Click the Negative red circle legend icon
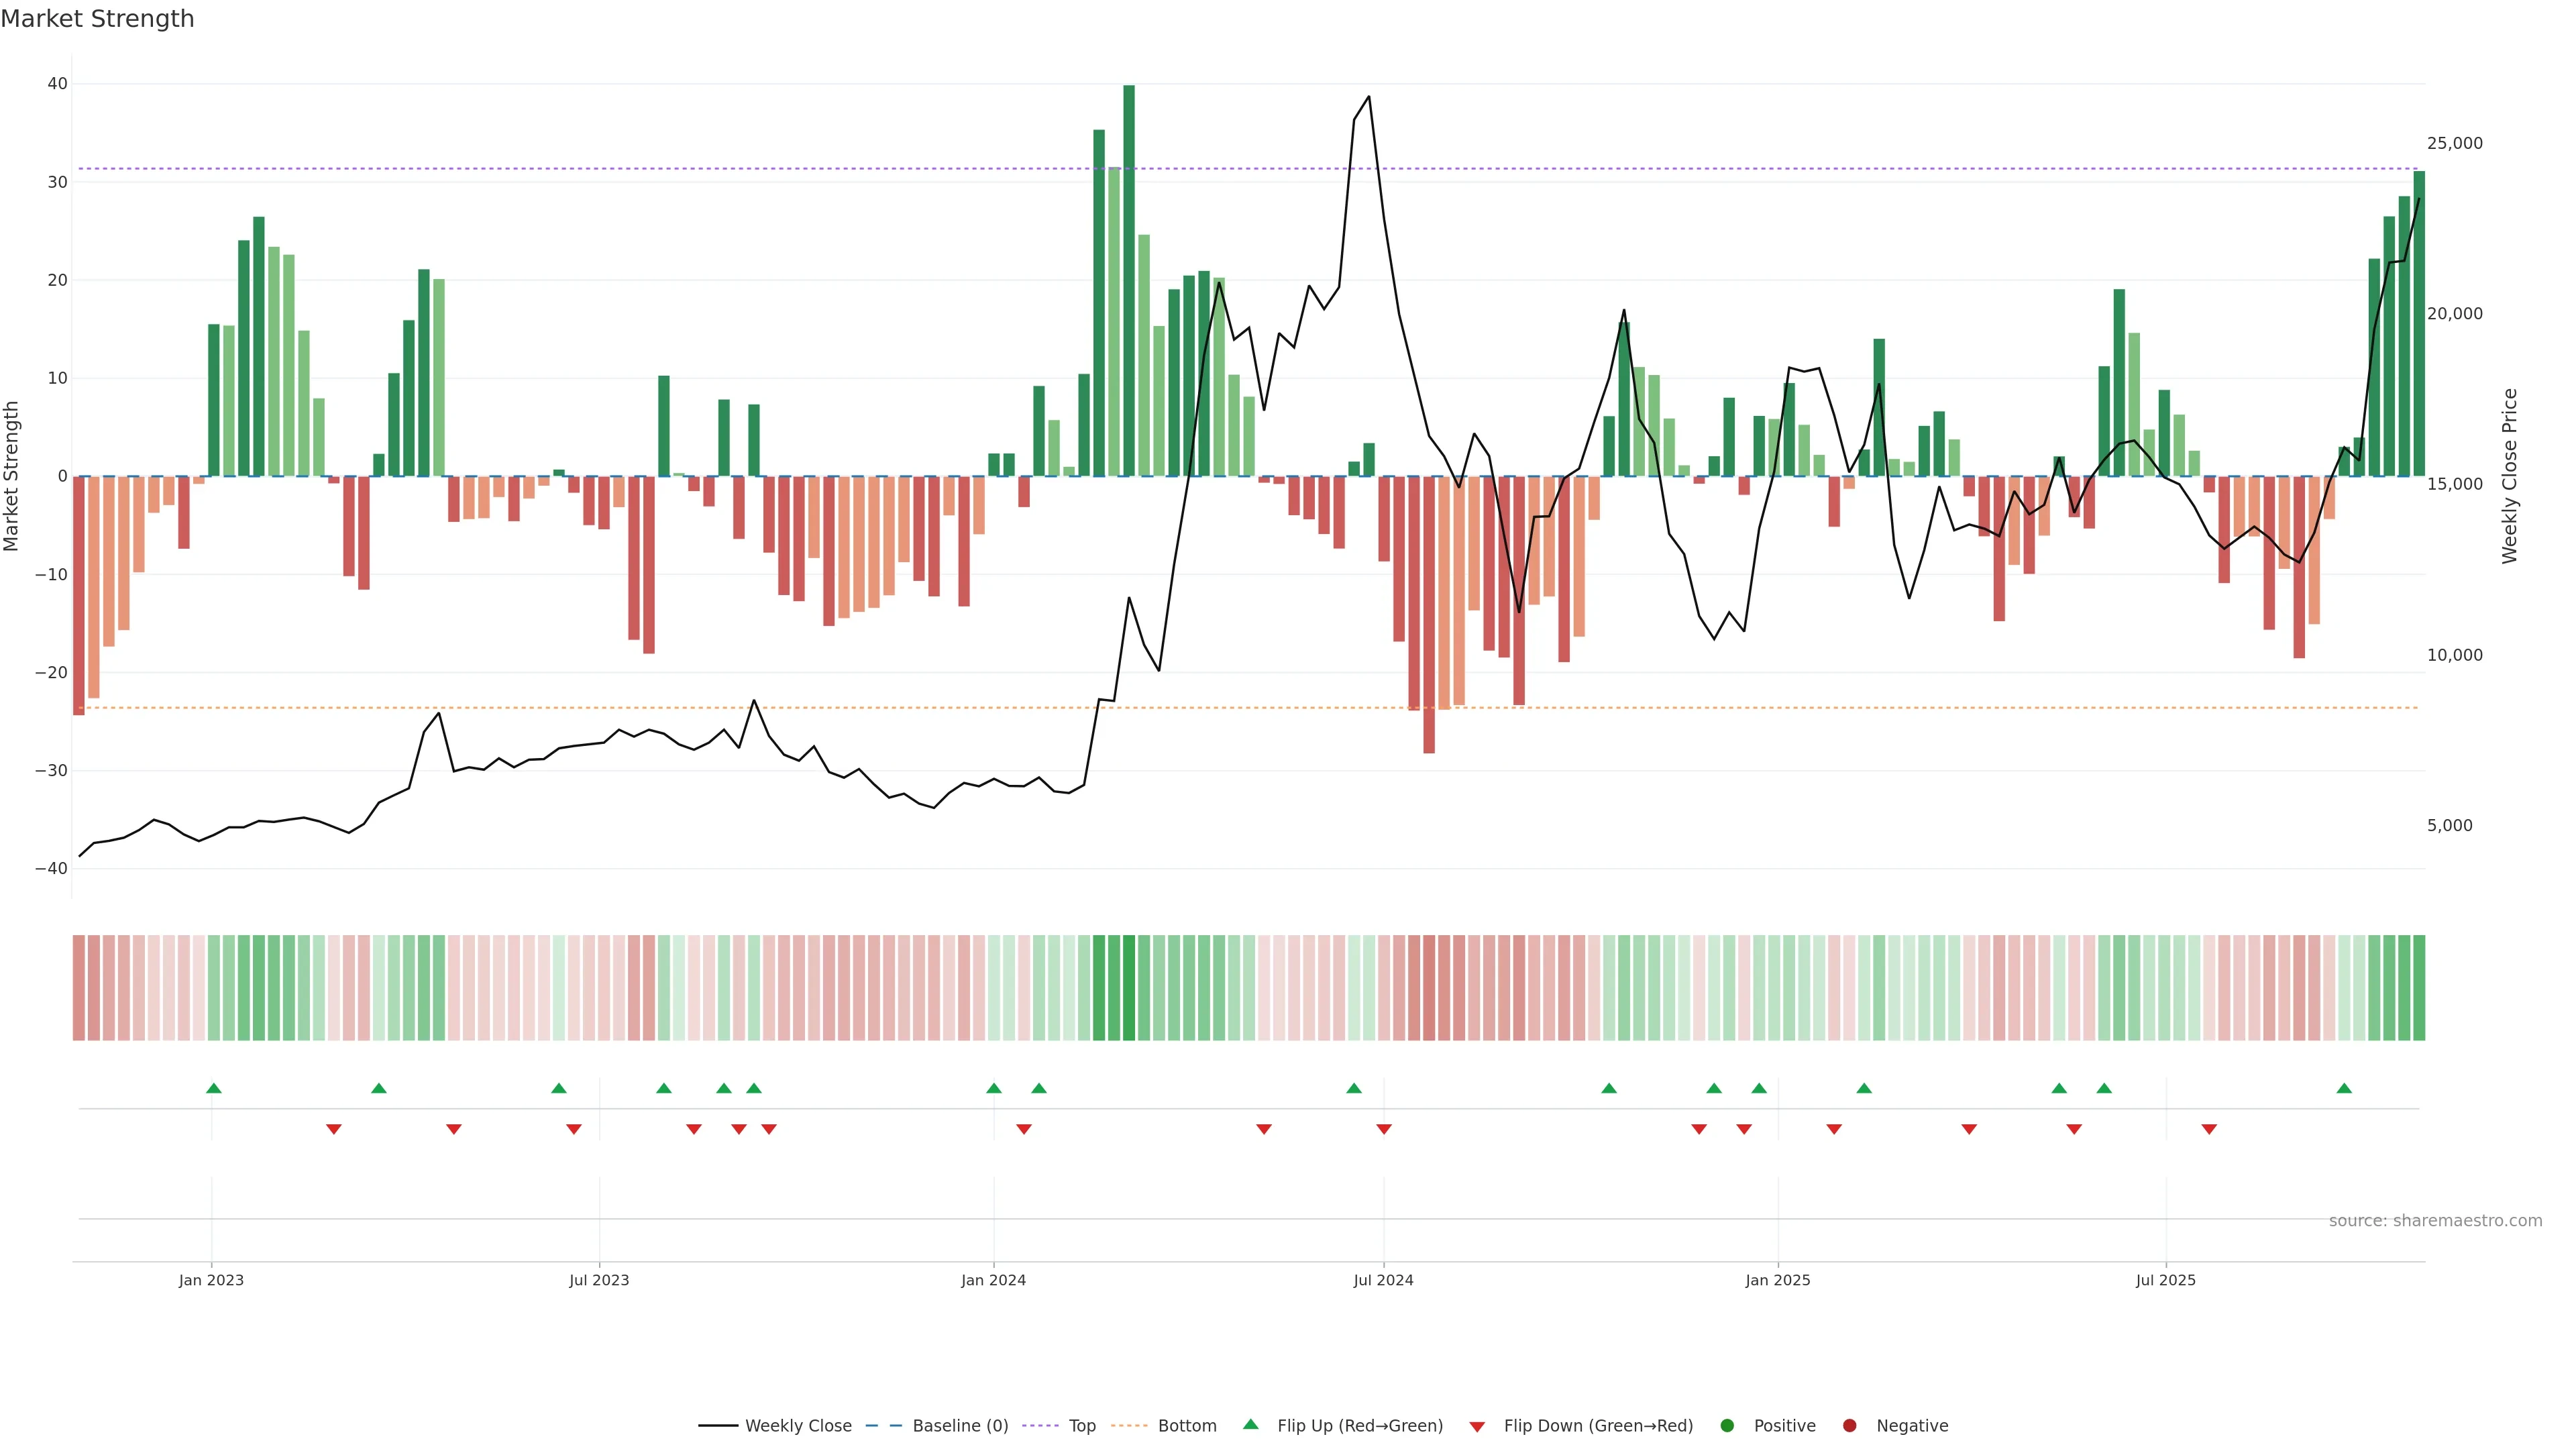Screen dimensions: 2576x1449 pyautogui.click(x=1849, y=1425)
